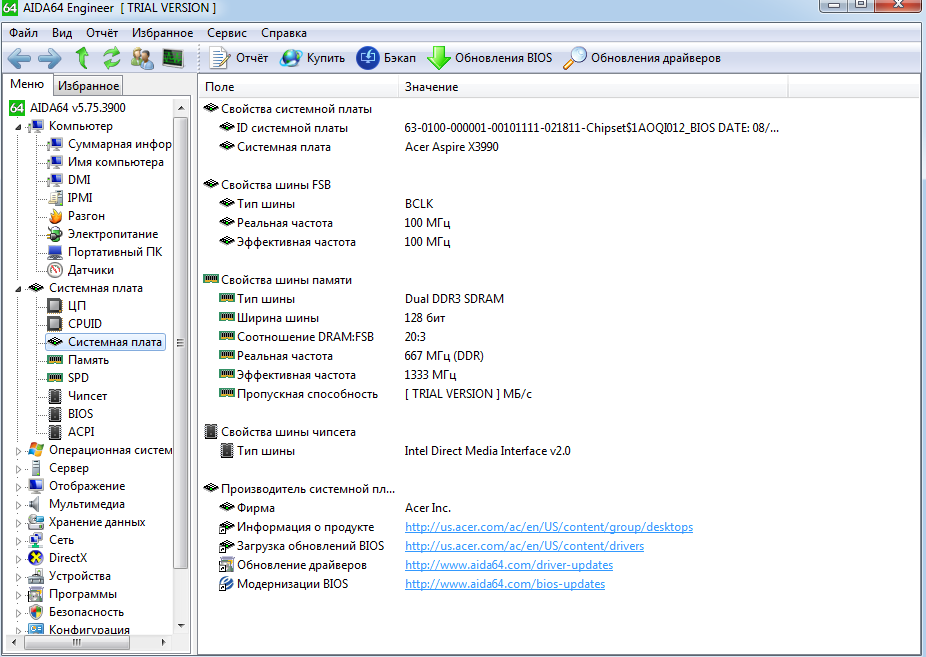This screenshot has height=657, width=926.
Task: Click the Back navigation arrow icon
Action: pyautogui.click(x=19, y=58)
